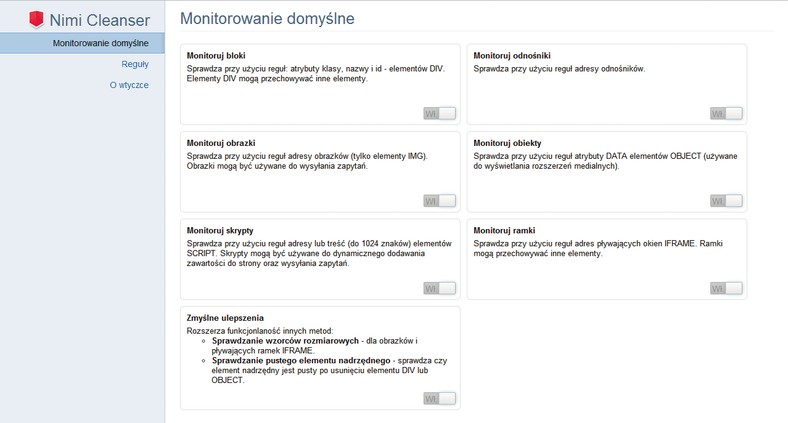The width and height of the screenshot is (788, 423).
Task: Click the Monitoruj obrazki card title
Action: pyautogui.click(x=221, y=143)
